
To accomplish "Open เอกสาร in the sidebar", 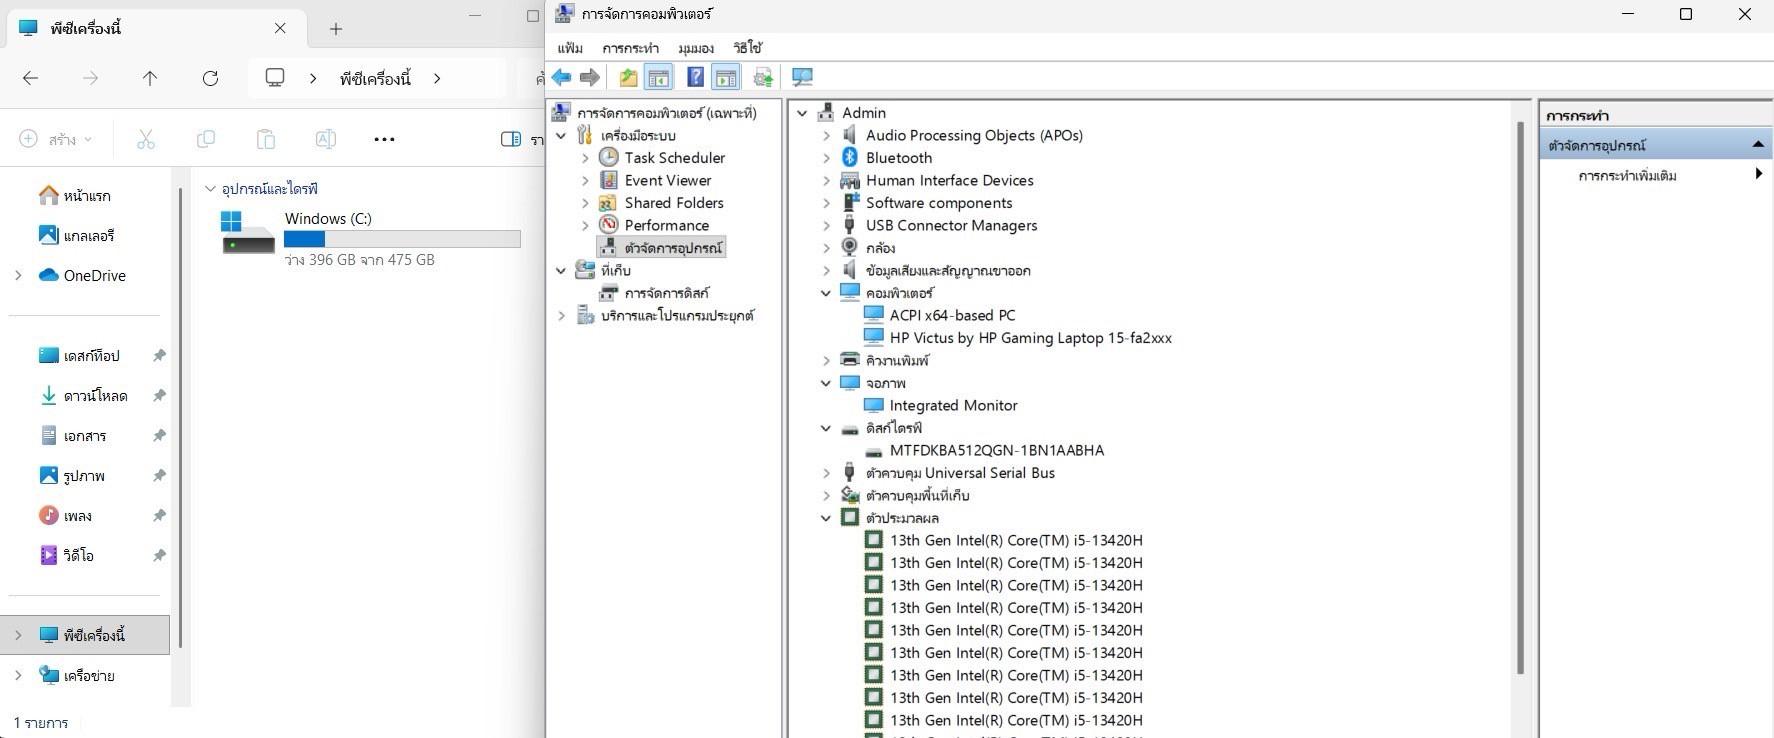I will pos(85,436).
